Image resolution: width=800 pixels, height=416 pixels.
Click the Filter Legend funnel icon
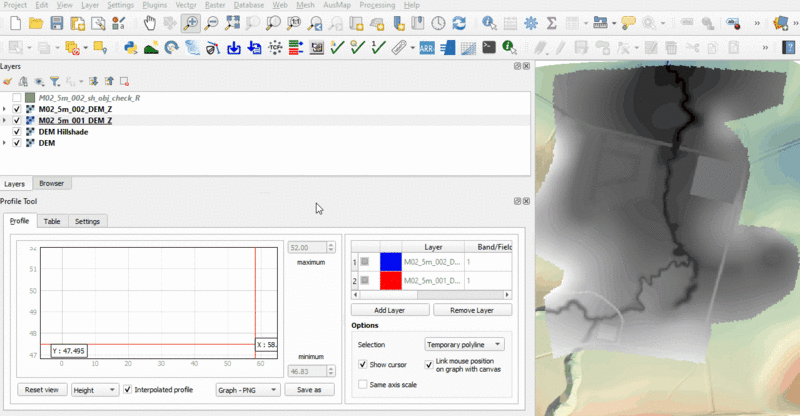tap(54, 82)
